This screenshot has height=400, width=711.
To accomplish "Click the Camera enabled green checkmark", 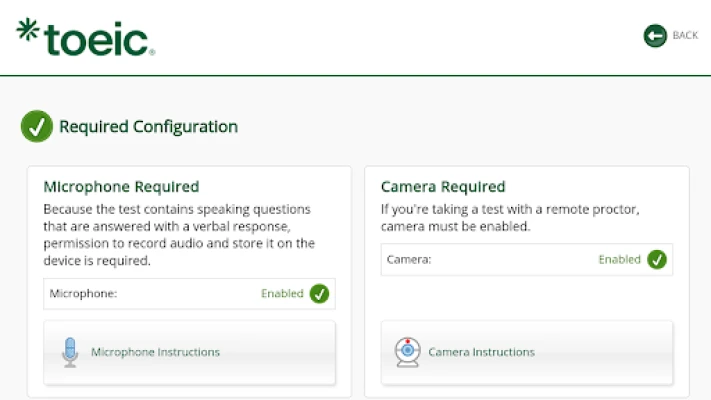I will 657,260.
